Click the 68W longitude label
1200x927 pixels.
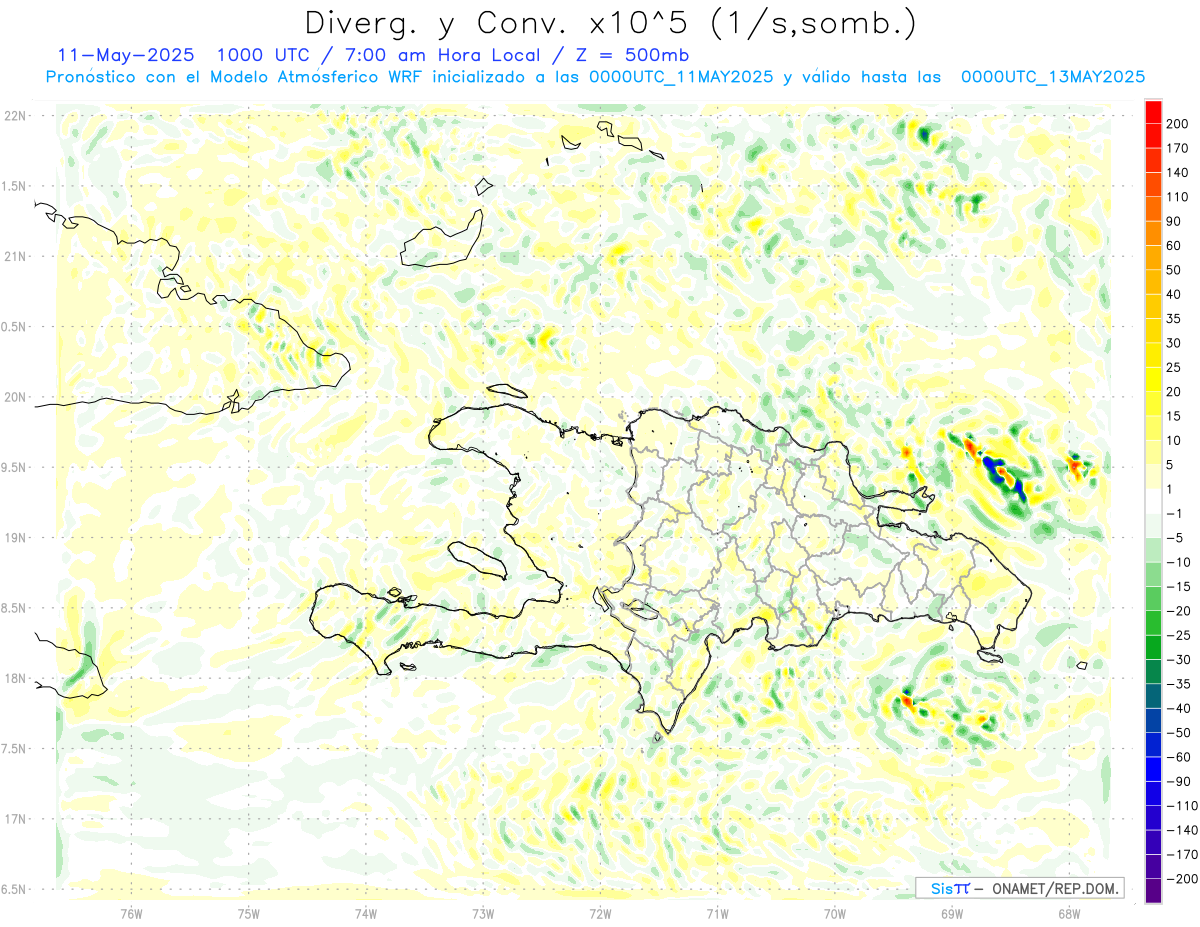click(x=1069, y=913)
